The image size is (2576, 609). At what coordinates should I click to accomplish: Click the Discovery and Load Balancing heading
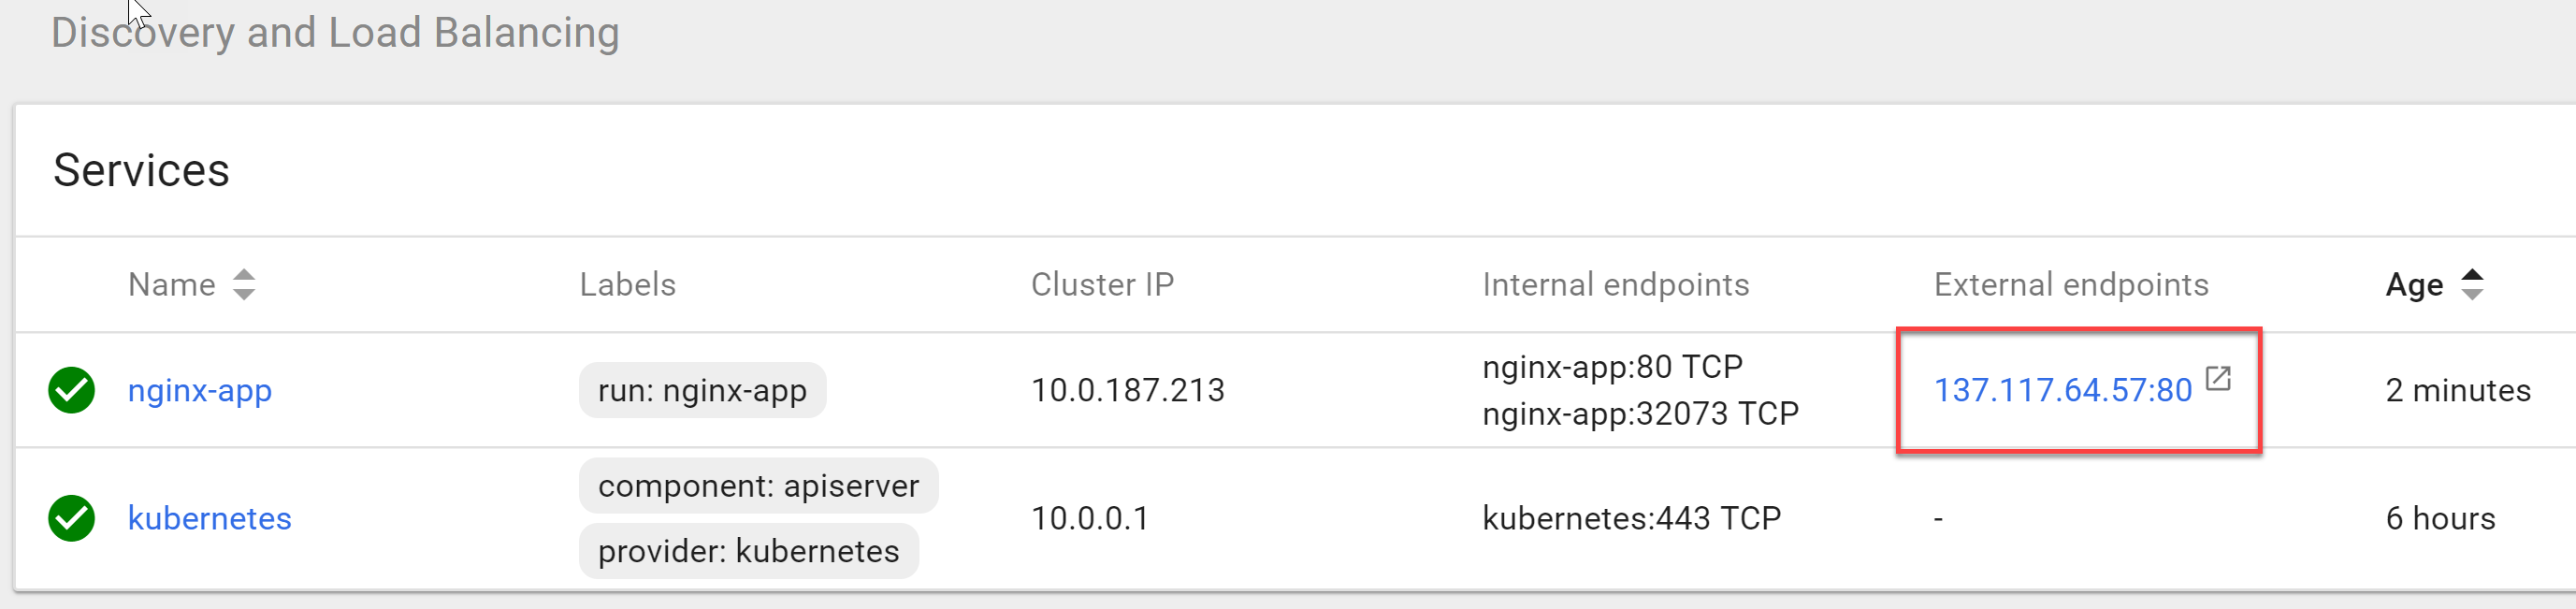point(335,33)
